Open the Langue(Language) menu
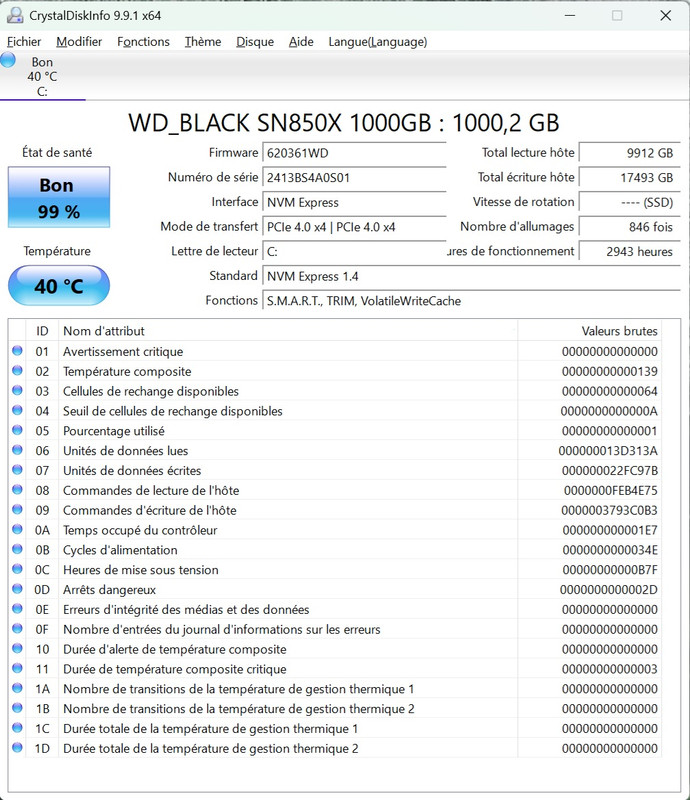The height and width of the screenshot is (800, 690). (378, 42)
